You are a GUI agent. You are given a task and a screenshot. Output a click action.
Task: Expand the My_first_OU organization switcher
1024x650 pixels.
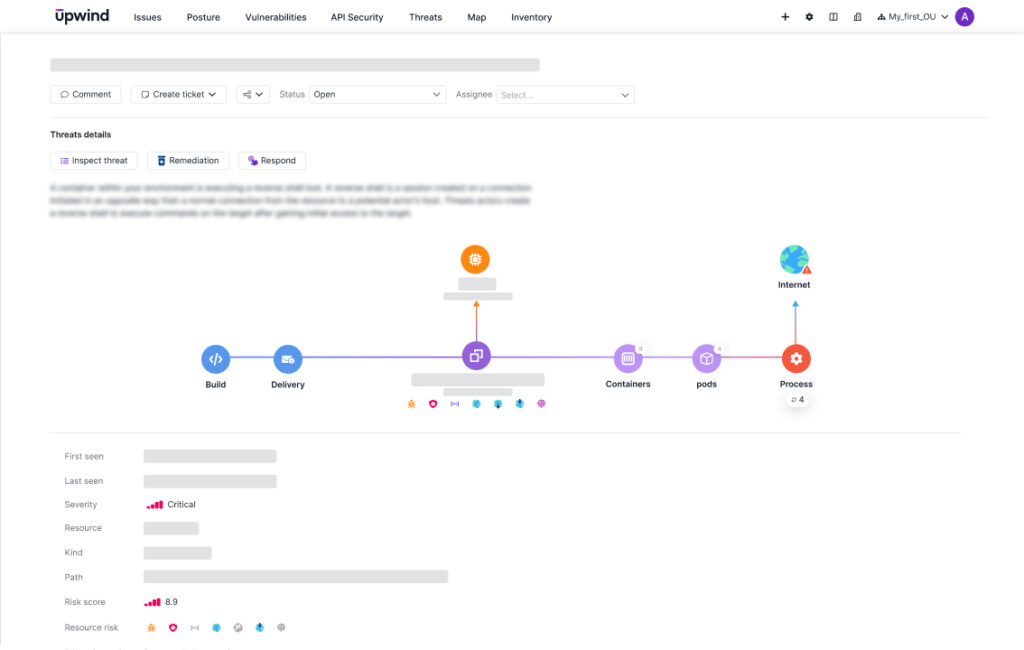point(912,16)
